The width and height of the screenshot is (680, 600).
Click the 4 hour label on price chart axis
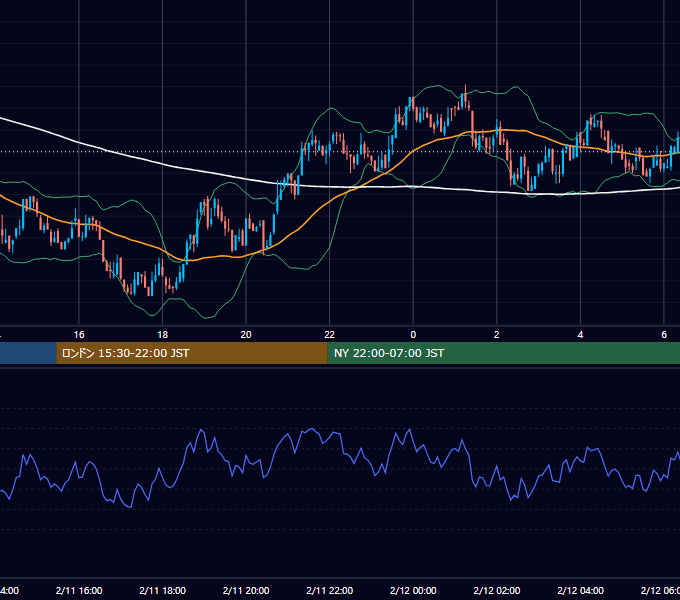pos(580,334)
